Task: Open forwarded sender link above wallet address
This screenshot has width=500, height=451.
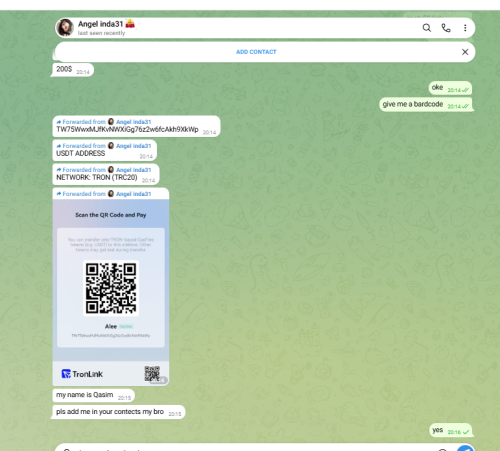Action: pos(134,122)
